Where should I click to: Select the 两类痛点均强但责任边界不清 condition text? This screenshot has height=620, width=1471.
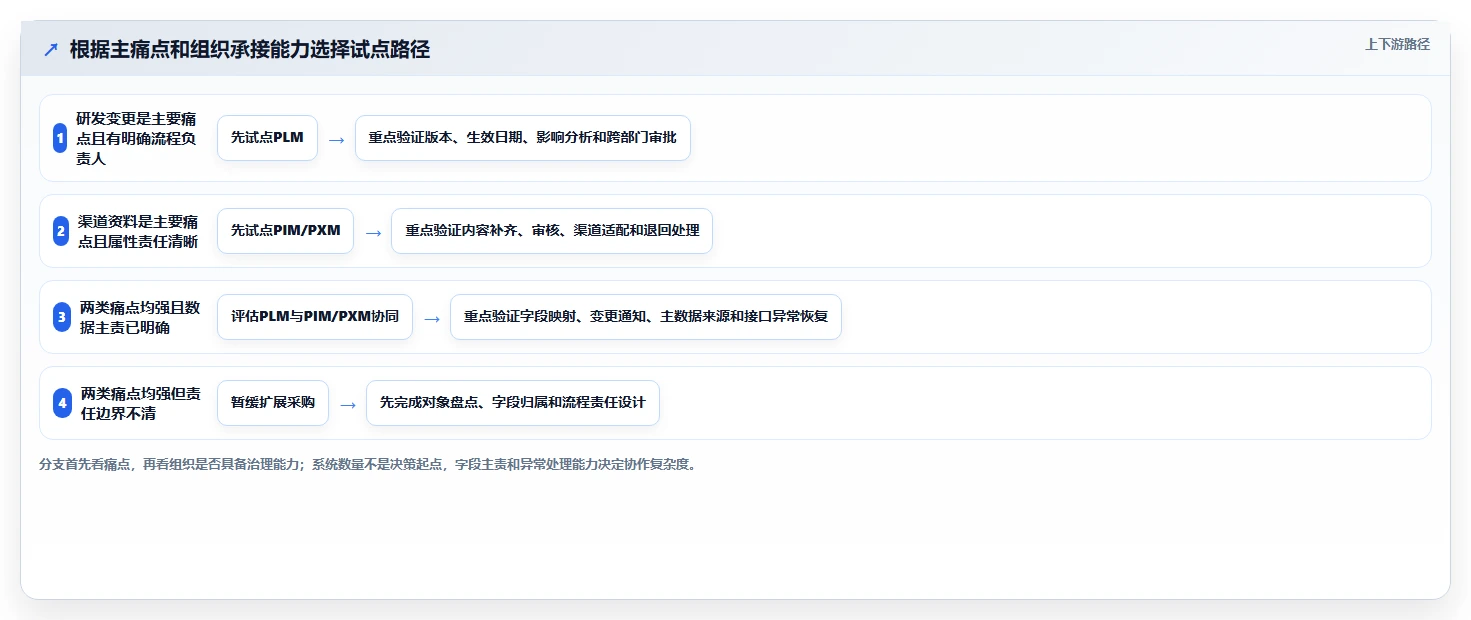pyautogui.click(x=141, y=403)
